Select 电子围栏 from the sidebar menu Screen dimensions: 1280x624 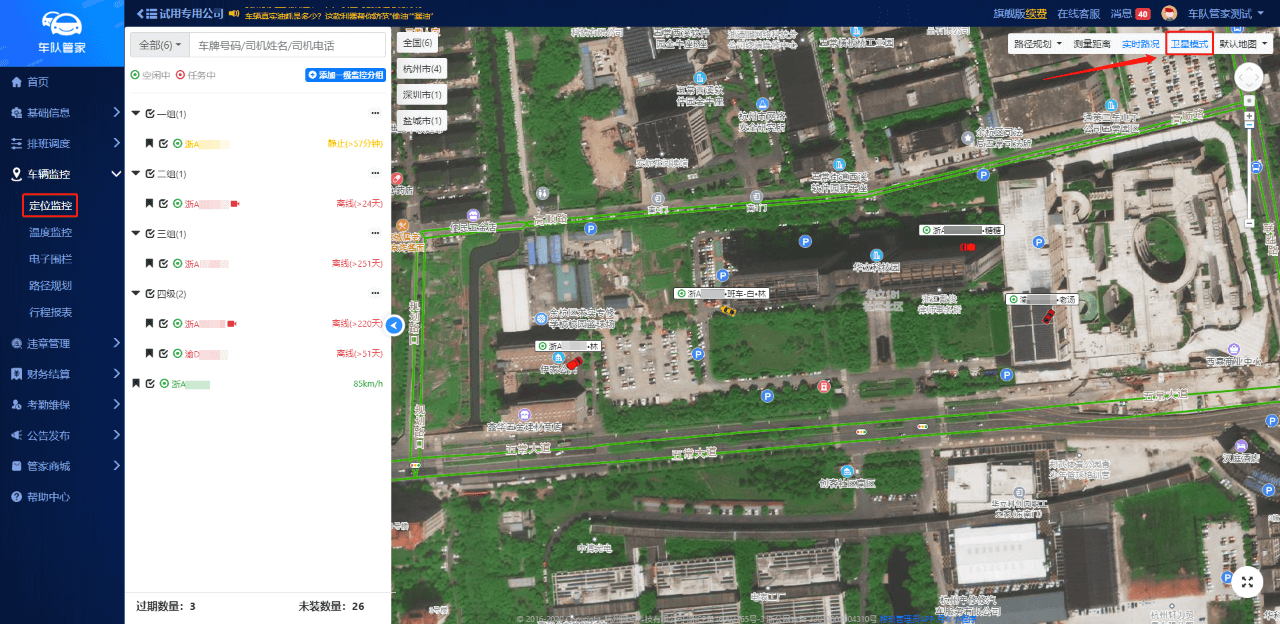50,259
